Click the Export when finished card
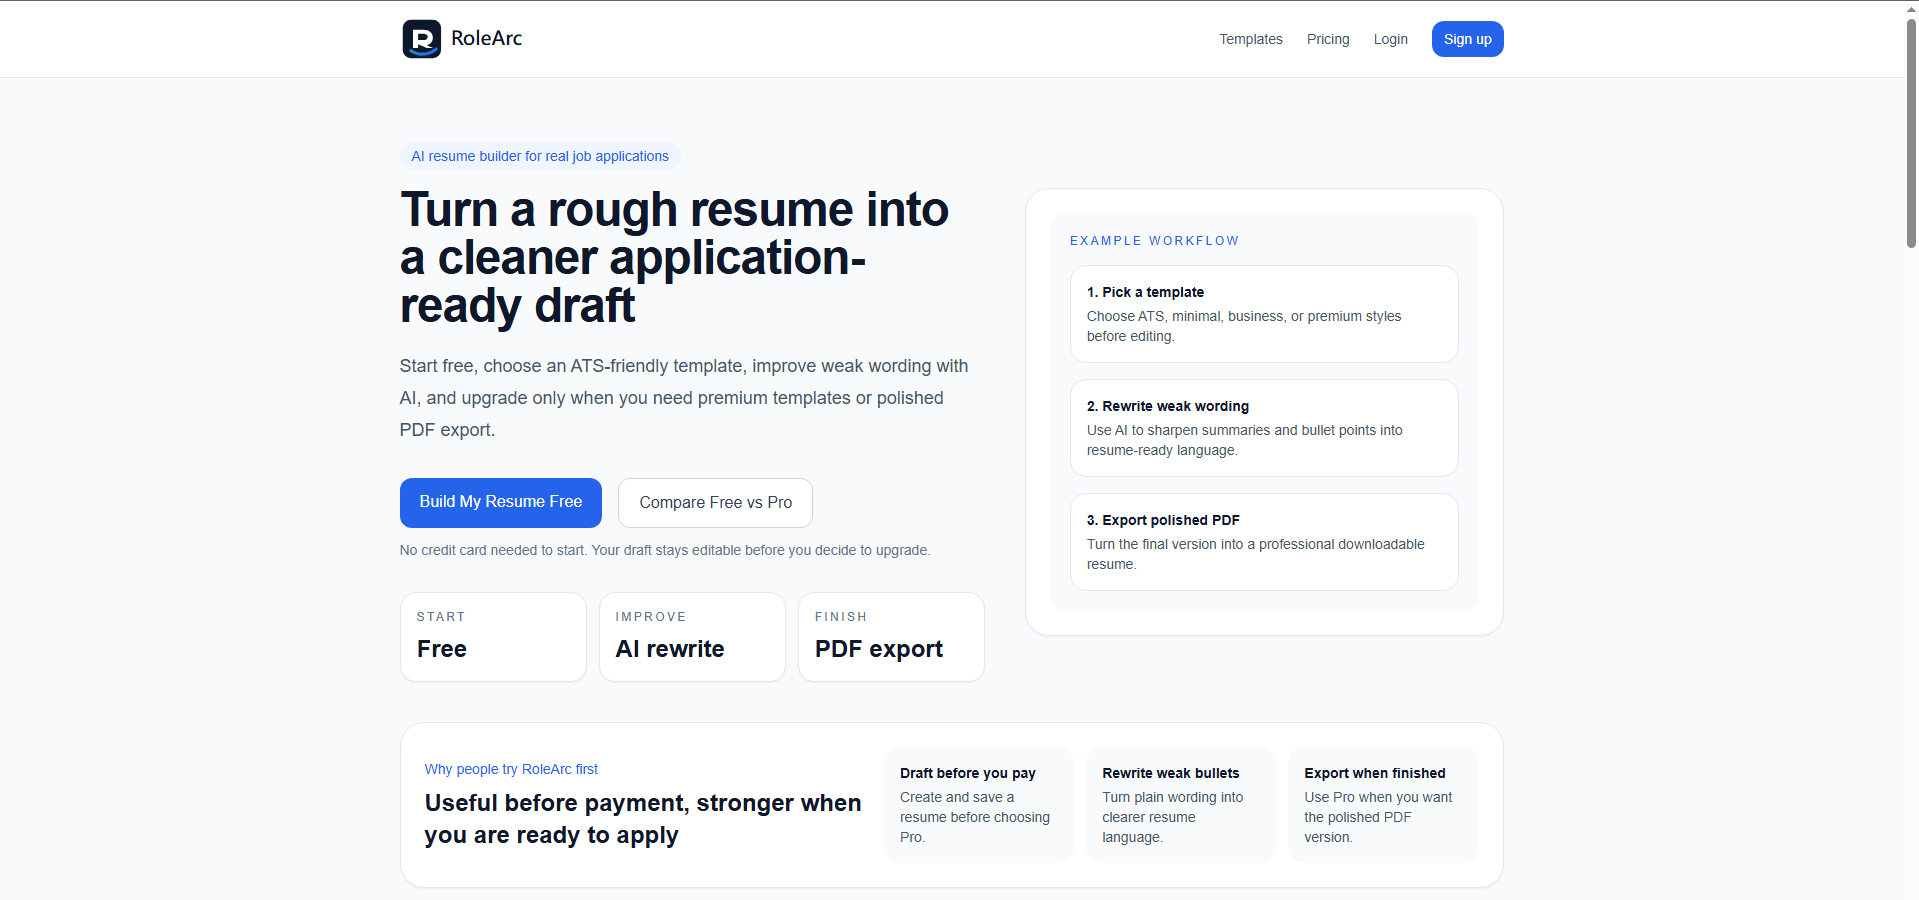Viewport: 1919px width, 900px height. pyautogui.click(x=1383, y=805)
